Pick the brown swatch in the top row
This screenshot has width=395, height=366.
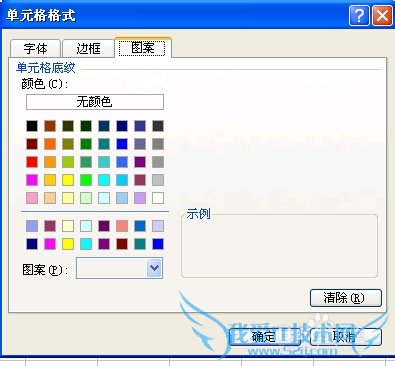(50, 126)
